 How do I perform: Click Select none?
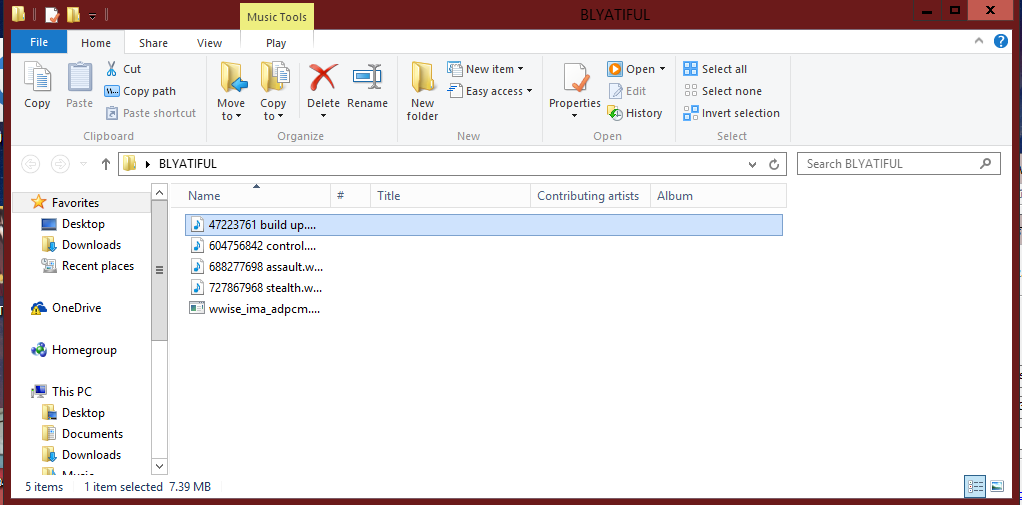[722, 91]
